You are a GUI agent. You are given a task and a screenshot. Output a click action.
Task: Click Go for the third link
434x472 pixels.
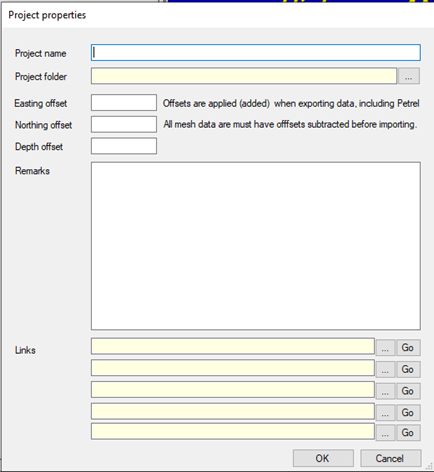[408, 391]
